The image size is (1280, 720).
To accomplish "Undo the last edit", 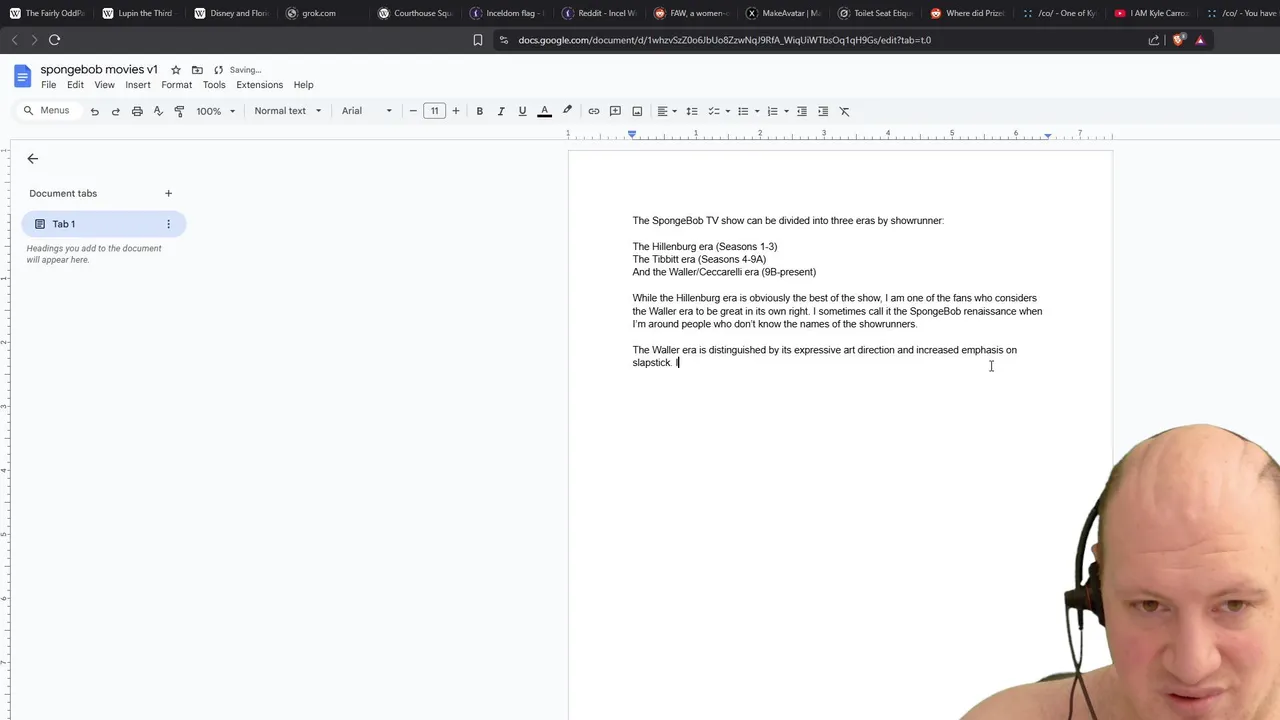I will 94,111.
